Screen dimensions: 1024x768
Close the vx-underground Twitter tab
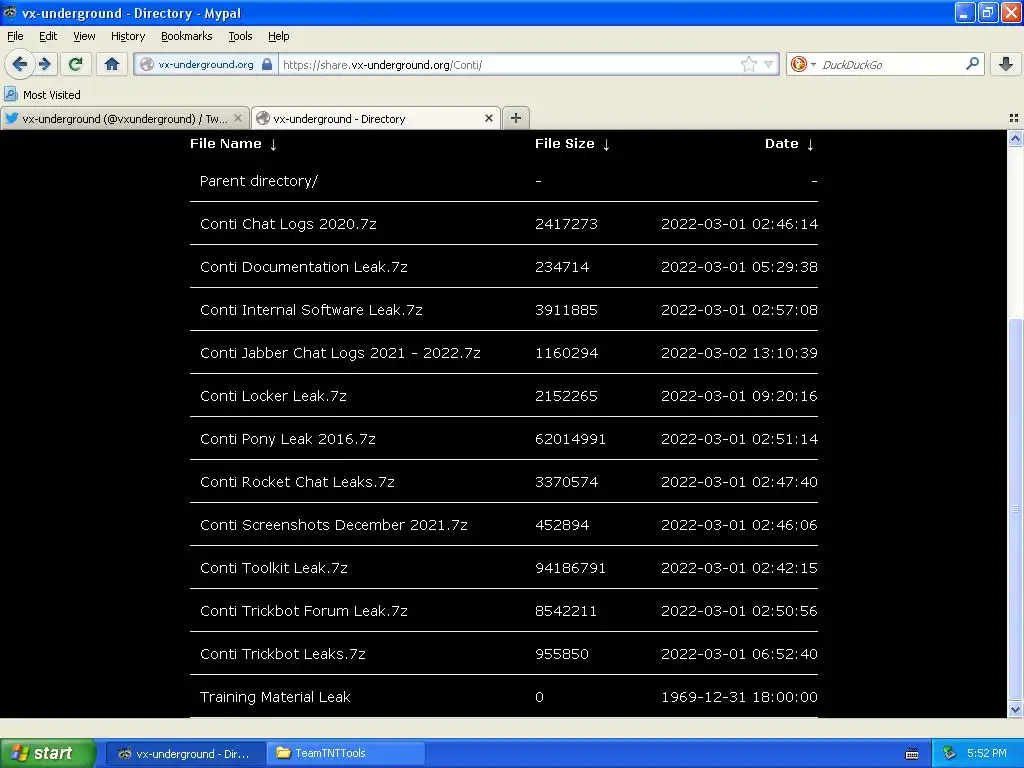pyautogui.click(x=238, y=118)
